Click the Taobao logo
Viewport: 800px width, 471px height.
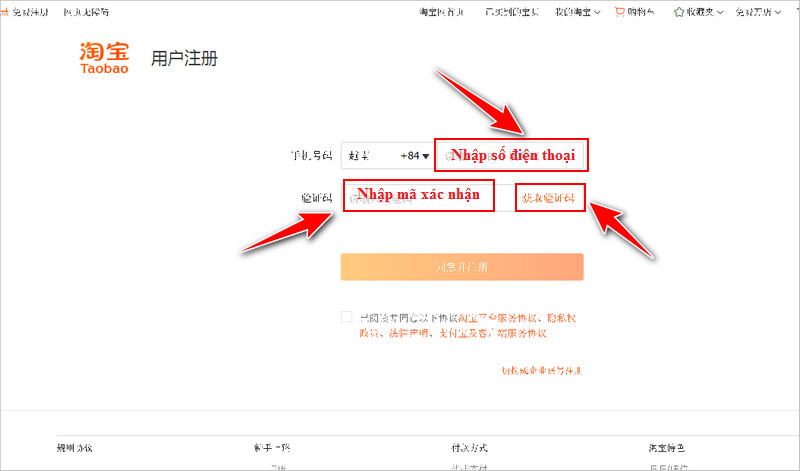coord(106,59)
